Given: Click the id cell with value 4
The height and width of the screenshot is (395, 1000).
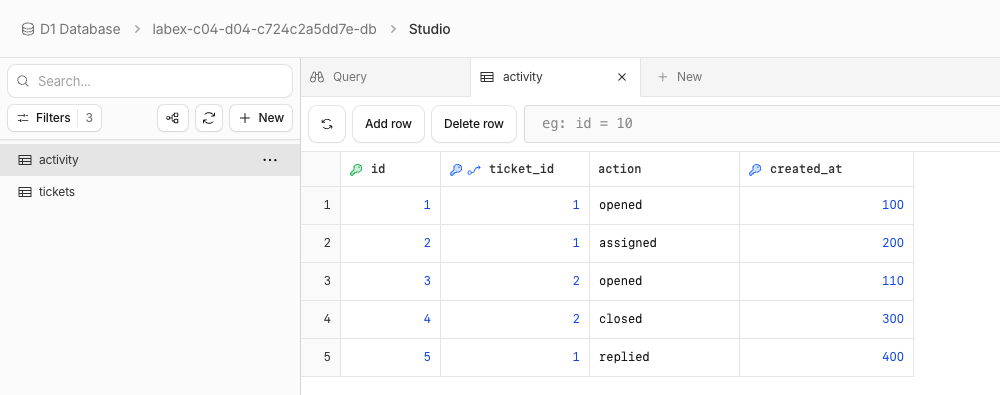Looking at the screenshot, I should [x=390, y=319].
